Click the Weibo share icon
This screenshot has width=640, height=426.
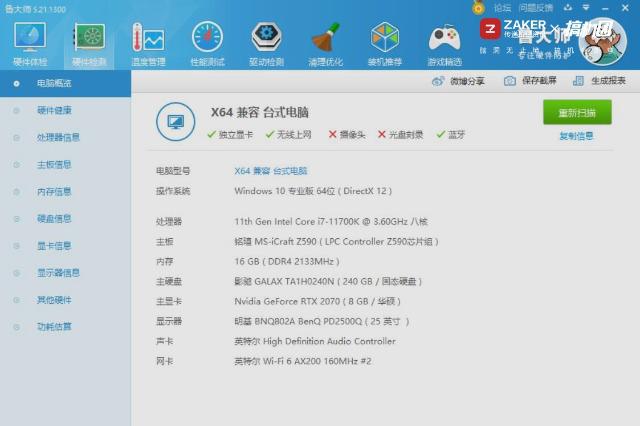click(x=438, y=81)
